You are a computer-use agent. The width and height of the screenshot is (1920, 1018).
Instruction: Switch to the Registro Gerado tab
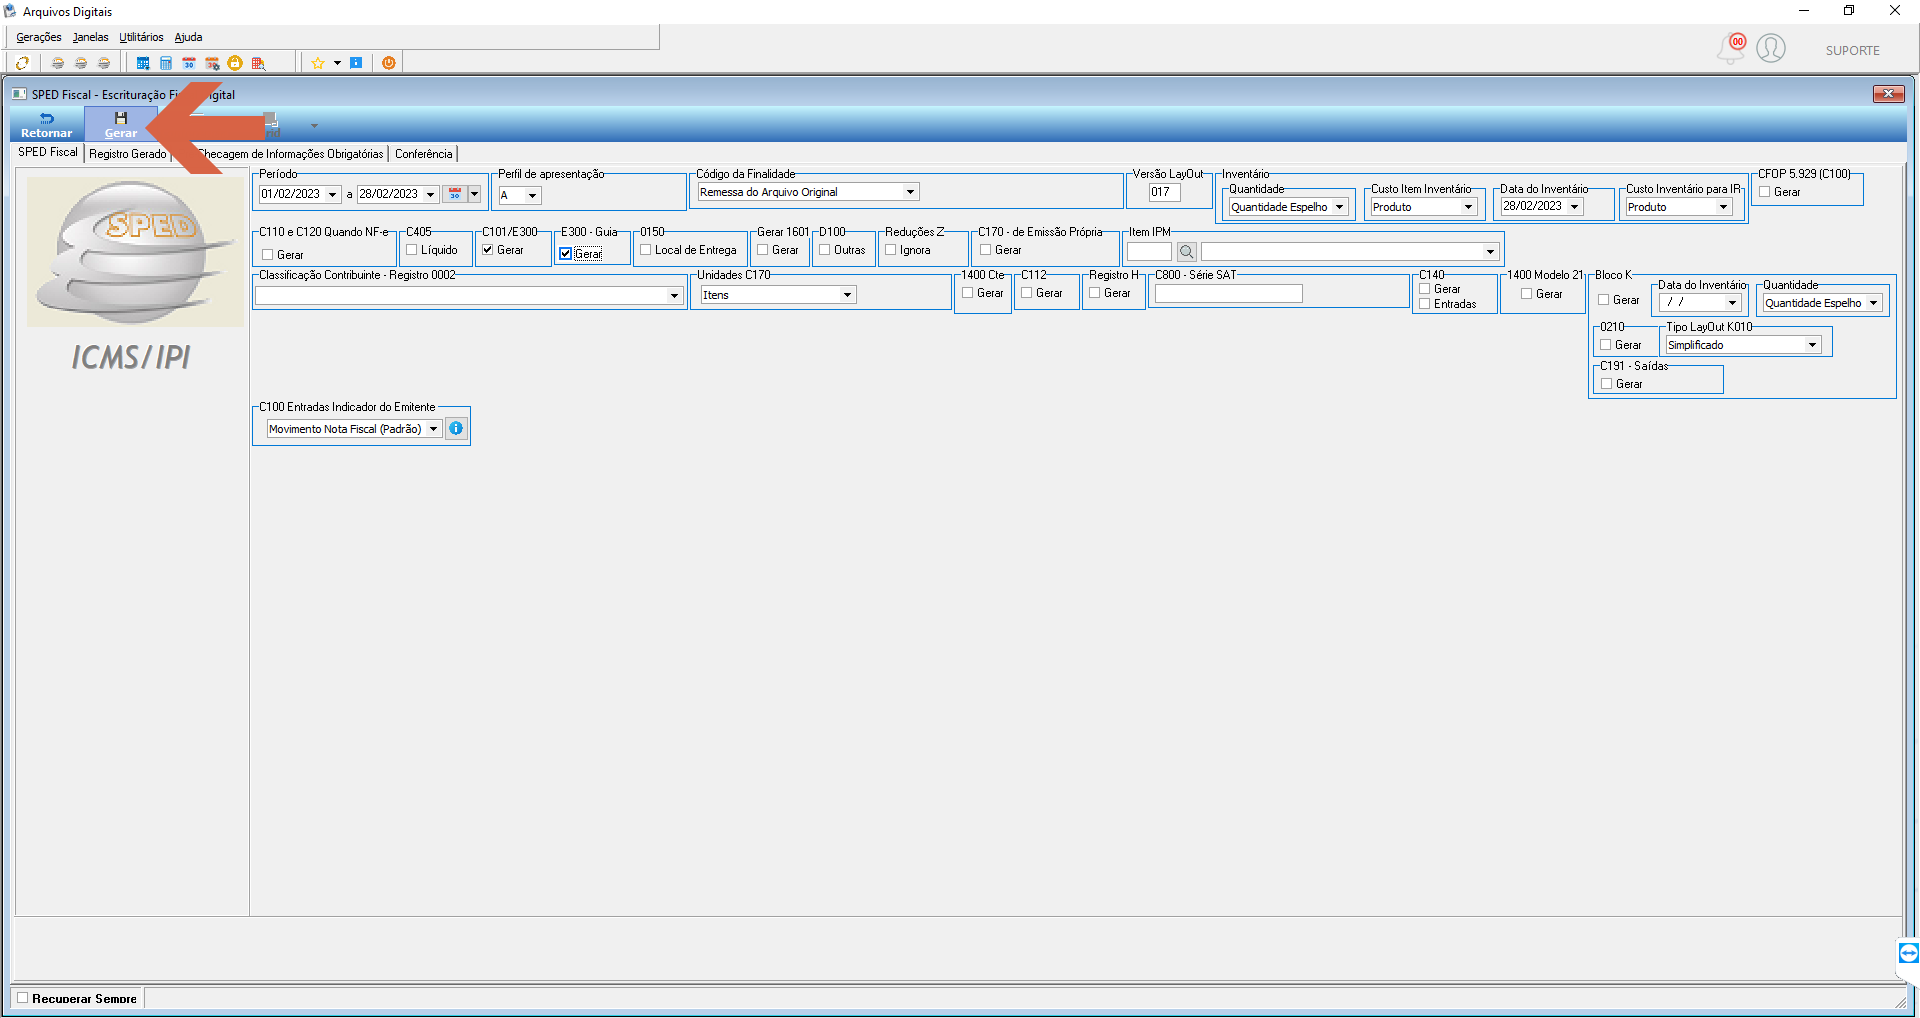[x=128, y=154]
